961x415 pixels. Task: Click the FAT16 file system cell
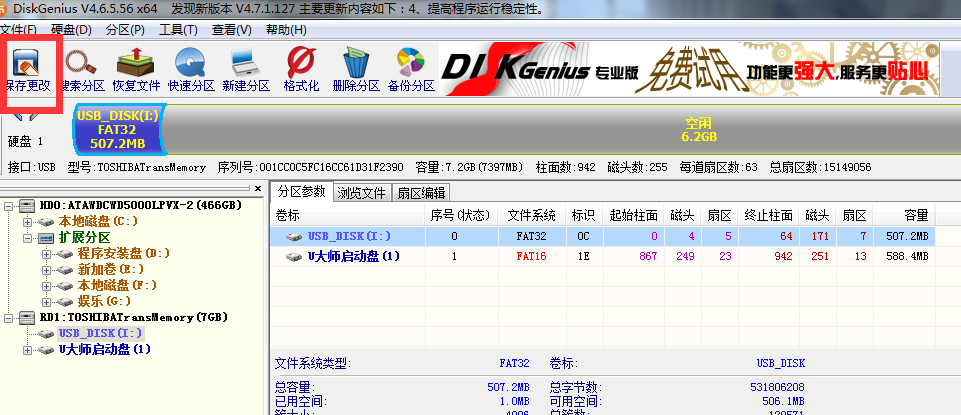click(531, 256)
